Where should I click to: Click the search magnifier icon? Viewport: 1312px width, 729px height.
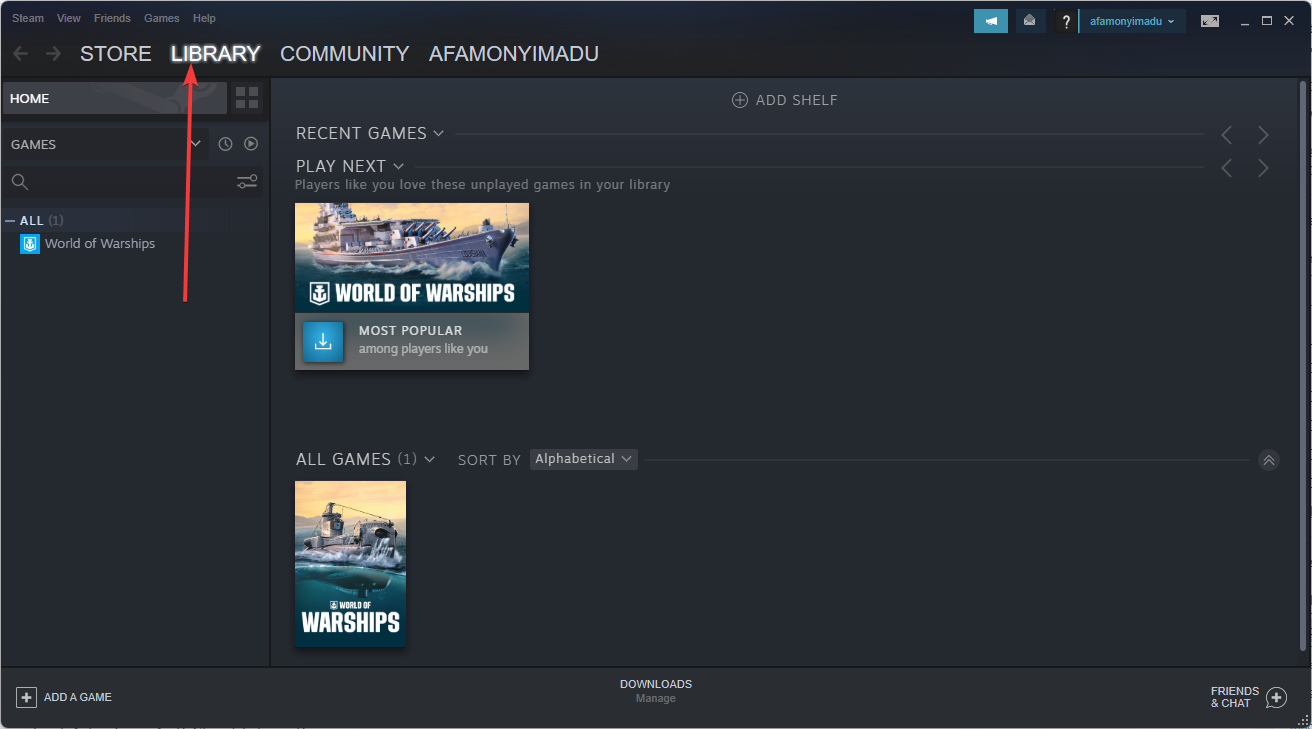pyautogui.click(x=20, y=181)
